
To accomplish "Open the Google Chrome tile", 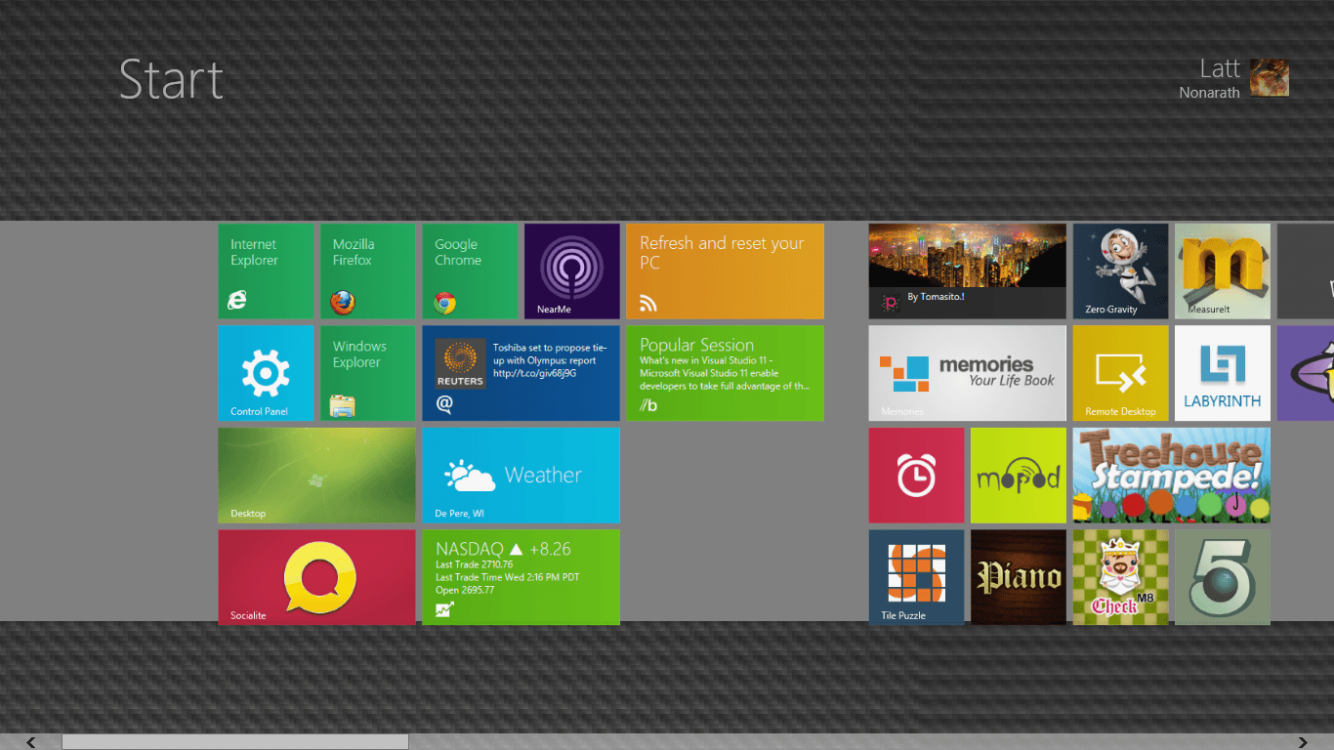I will pos(469,271).
